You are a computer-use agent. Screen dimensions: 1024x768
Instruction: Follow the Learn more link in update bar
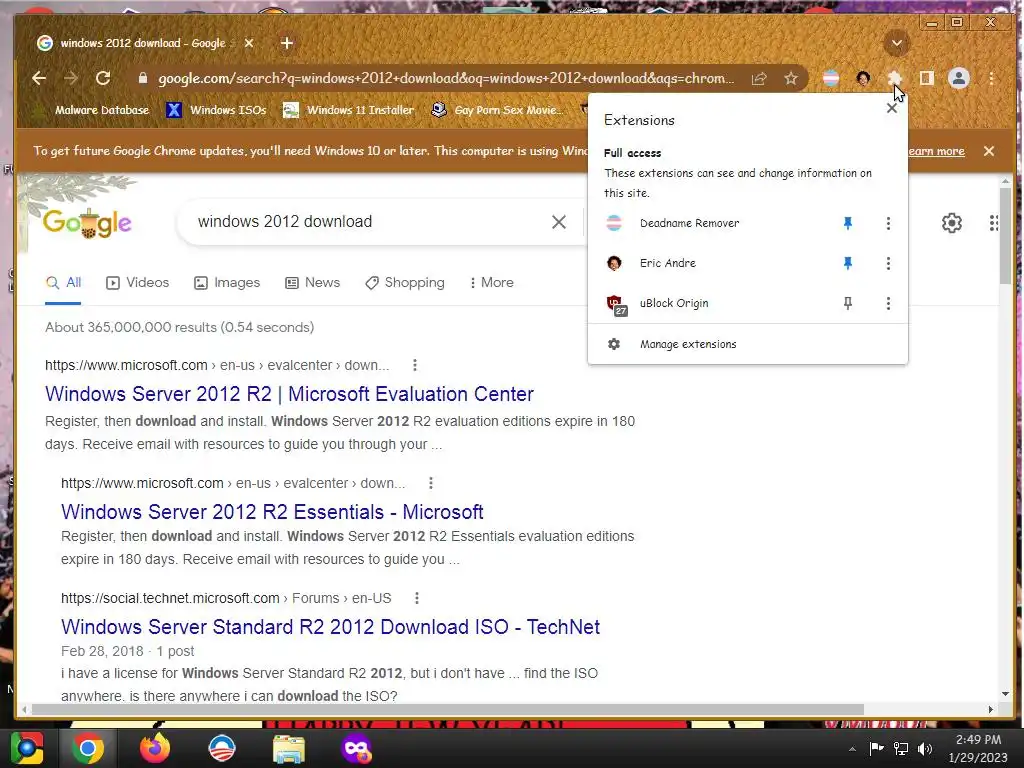click(x=936, y=151)
